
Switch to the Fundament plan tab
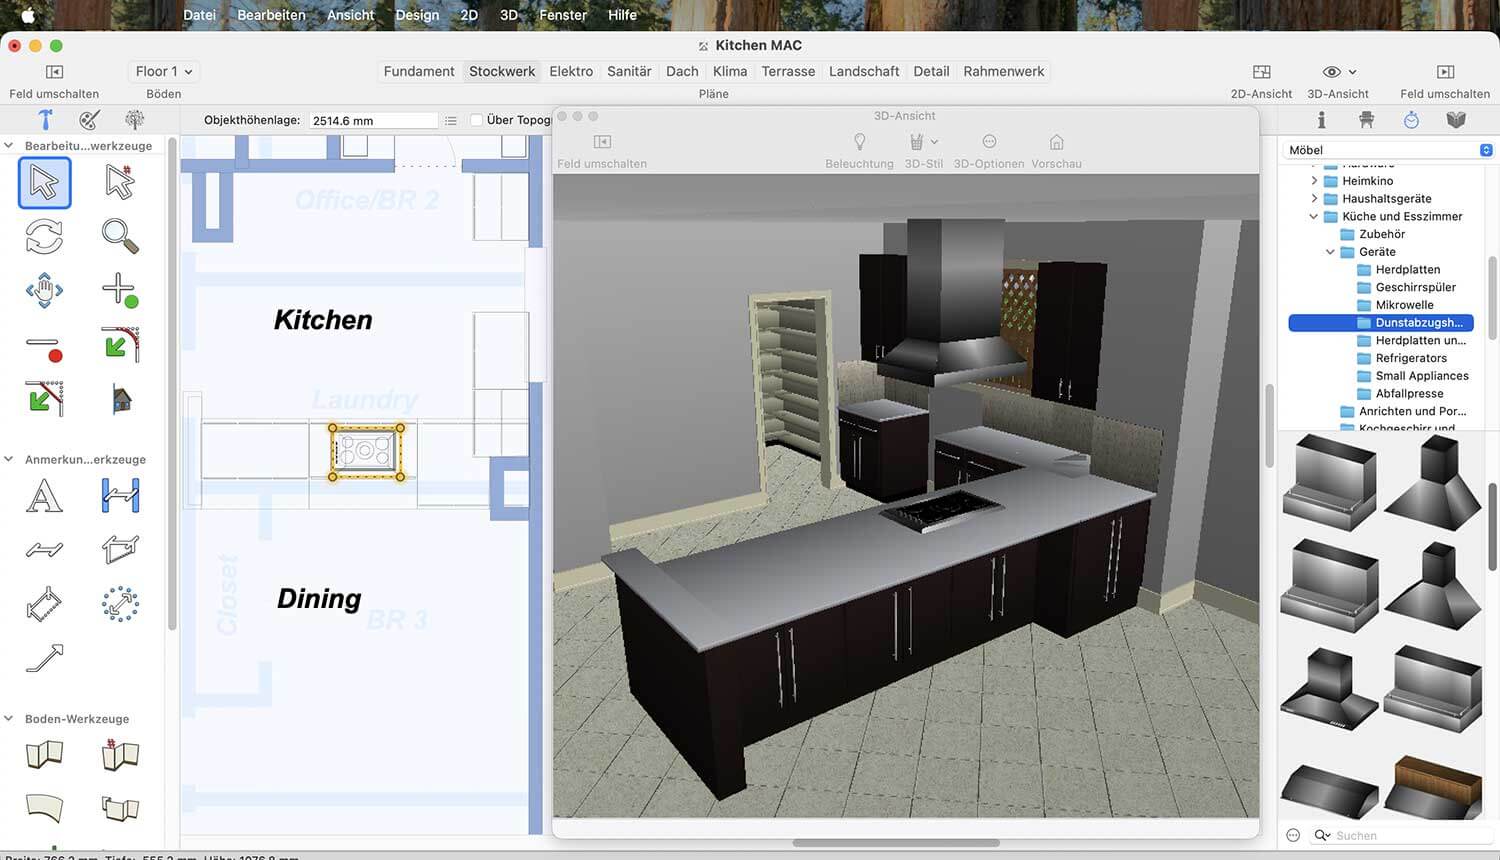[419, 71]
